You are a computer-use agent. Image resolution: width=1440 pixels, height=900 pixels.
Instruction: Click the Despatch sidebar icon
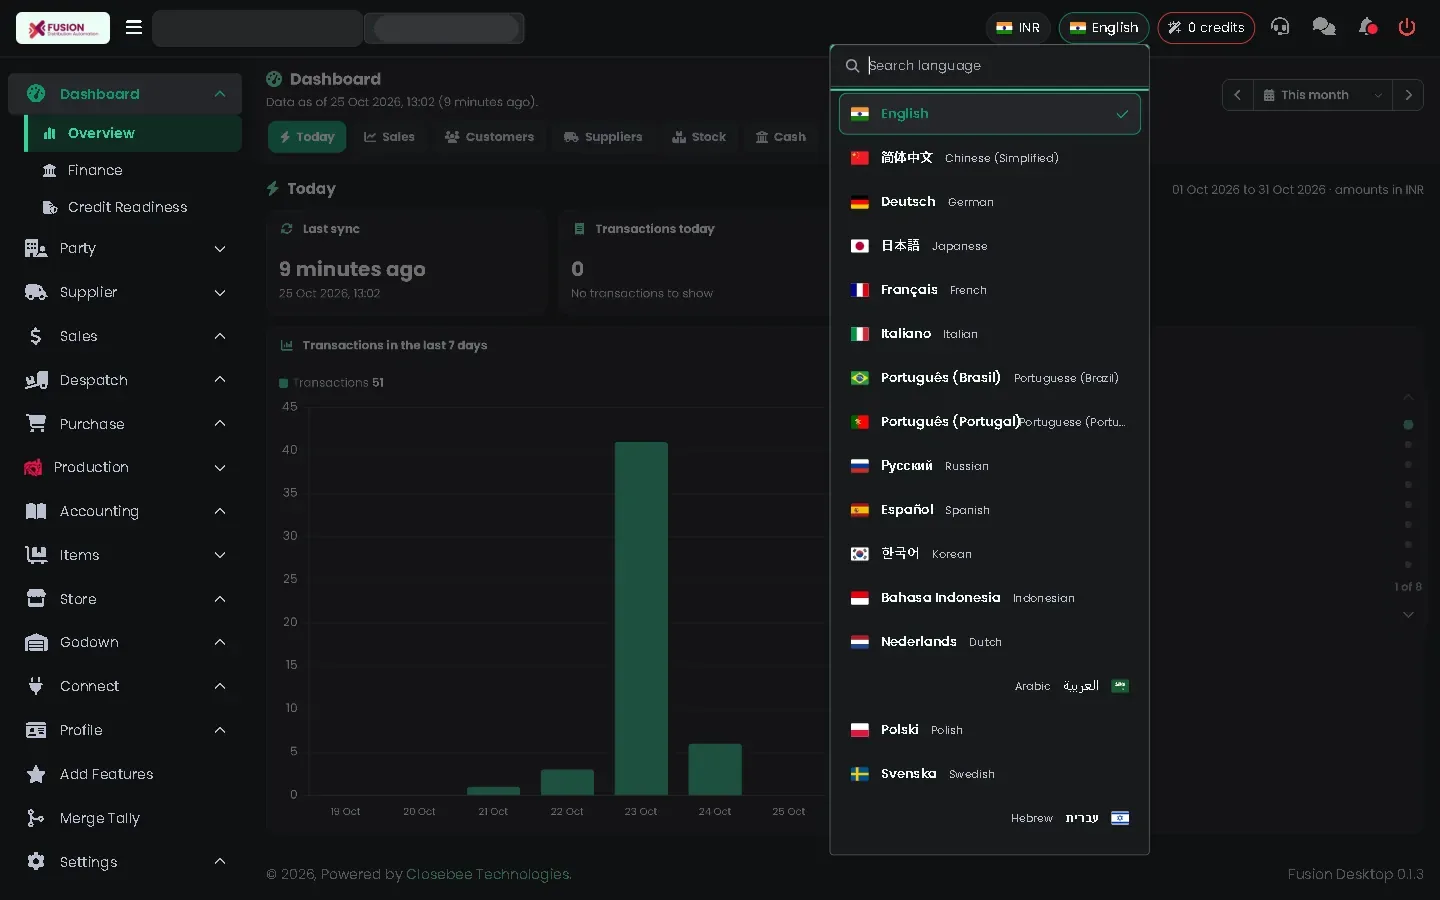point(36,380)
